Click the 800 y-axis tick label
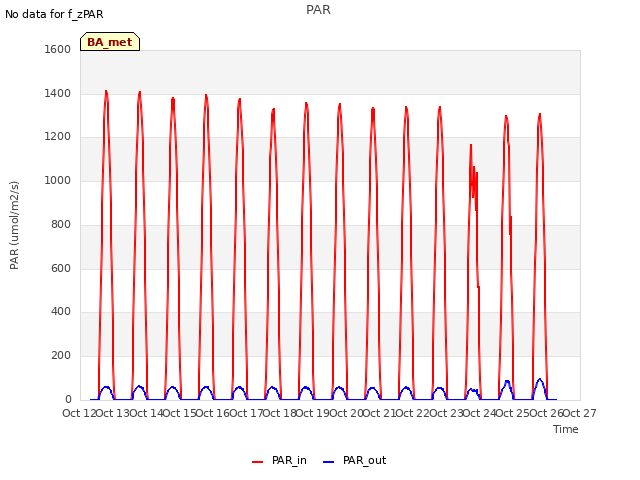The image size is (640, 480). [61, 224]
